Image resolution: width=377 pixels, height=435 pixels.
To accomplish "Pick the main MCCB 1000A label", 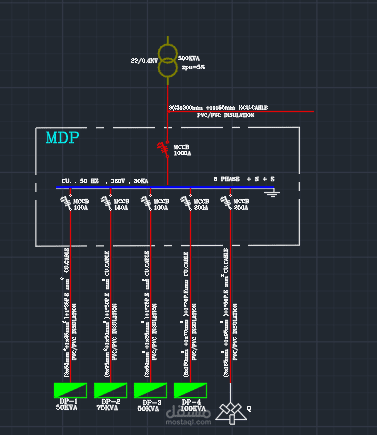I will (x=182, y=150).
